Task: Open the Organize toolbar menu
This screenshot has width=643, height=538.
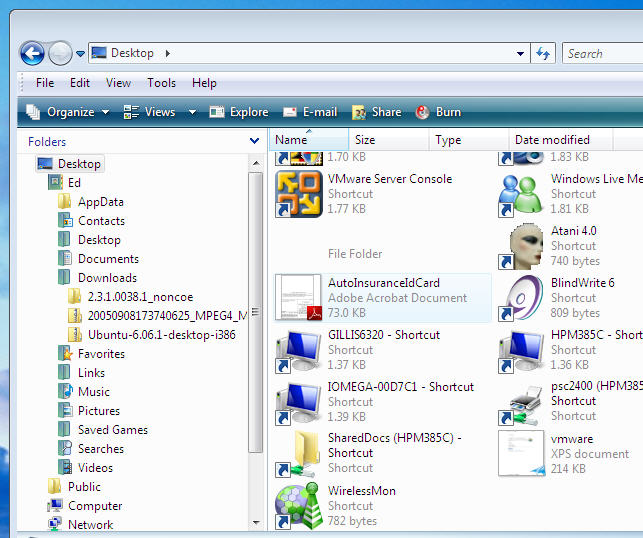Action: [68, 112]
